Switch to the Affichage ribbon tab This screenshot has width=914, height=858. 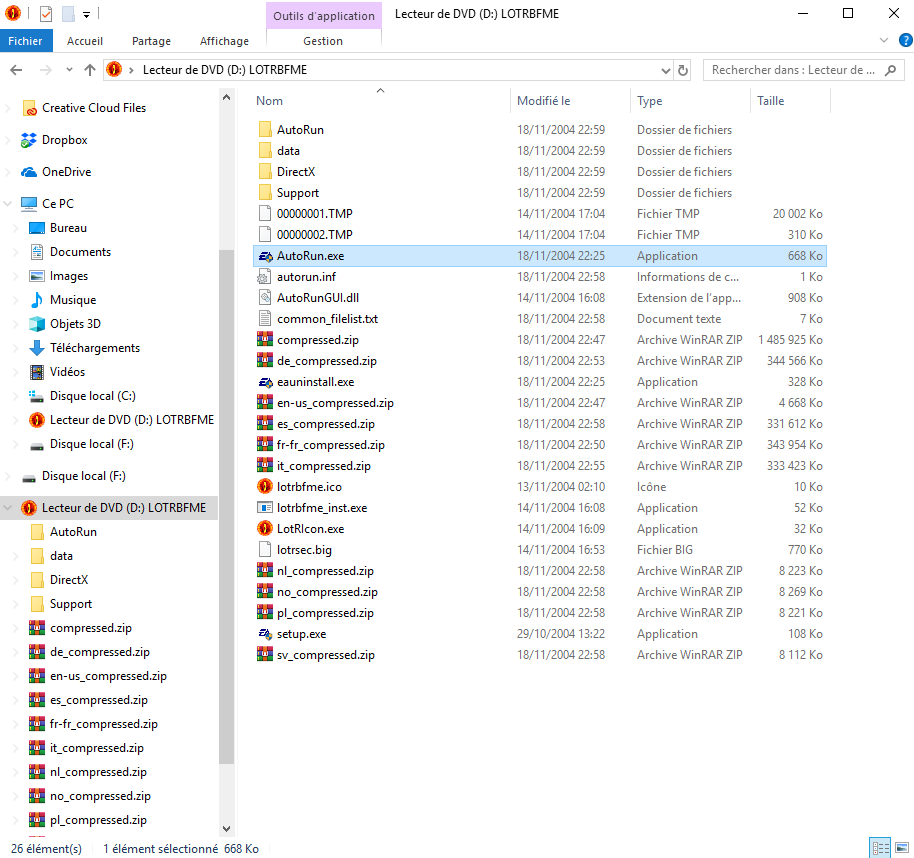click(224, 41)
